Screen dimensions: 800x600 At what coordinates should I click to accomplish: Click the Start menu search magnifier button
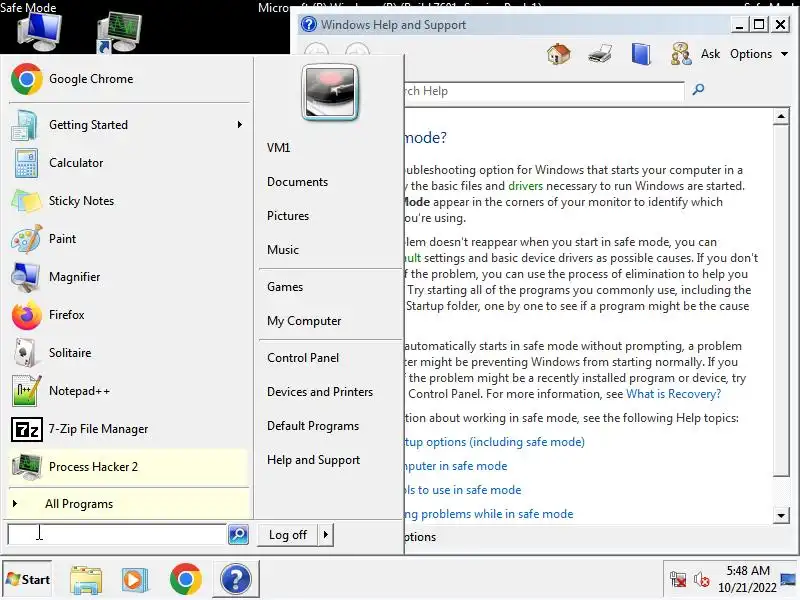click(238, 534)
